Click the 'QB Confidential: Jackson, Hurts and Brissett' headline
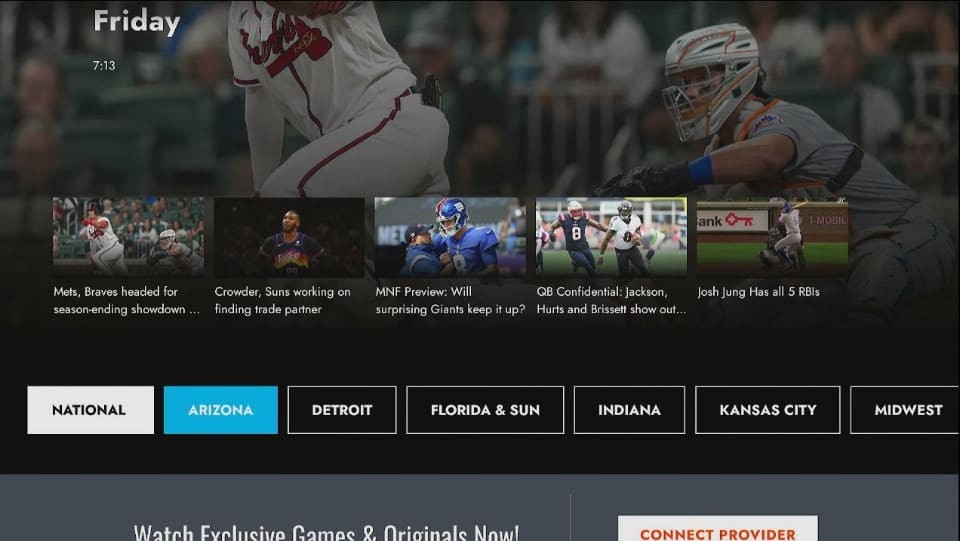 [611, 301]
